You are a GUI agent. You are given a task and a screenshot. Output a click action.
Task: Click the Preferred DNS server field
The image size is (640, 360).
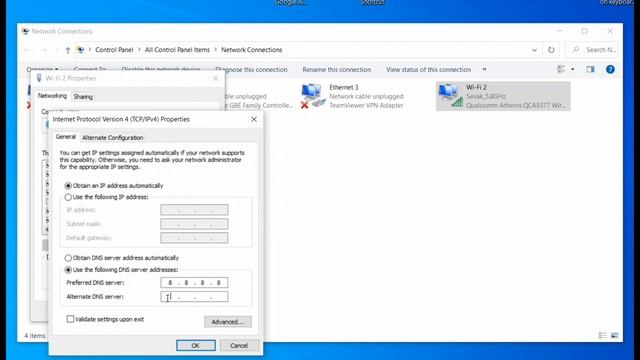pos(194,282)
